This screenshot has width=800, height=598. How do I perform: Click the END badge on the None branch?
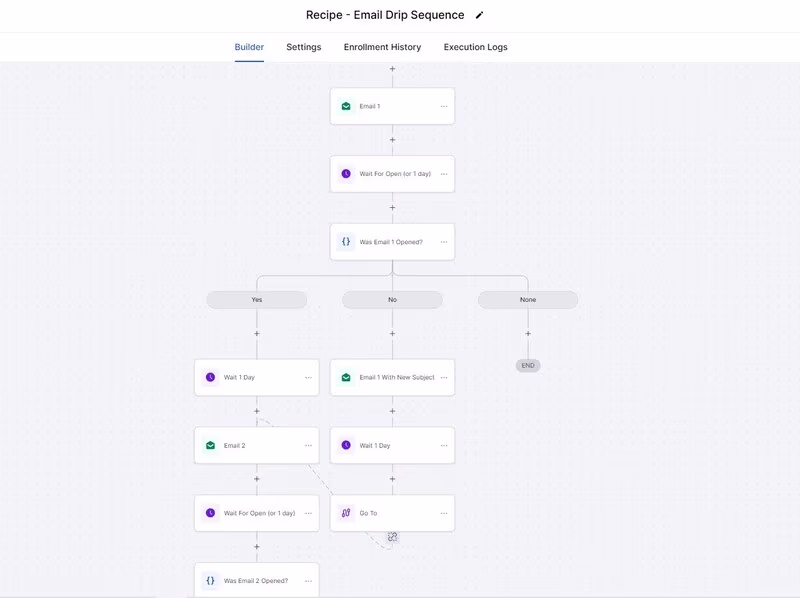click(x=527, y=365)
